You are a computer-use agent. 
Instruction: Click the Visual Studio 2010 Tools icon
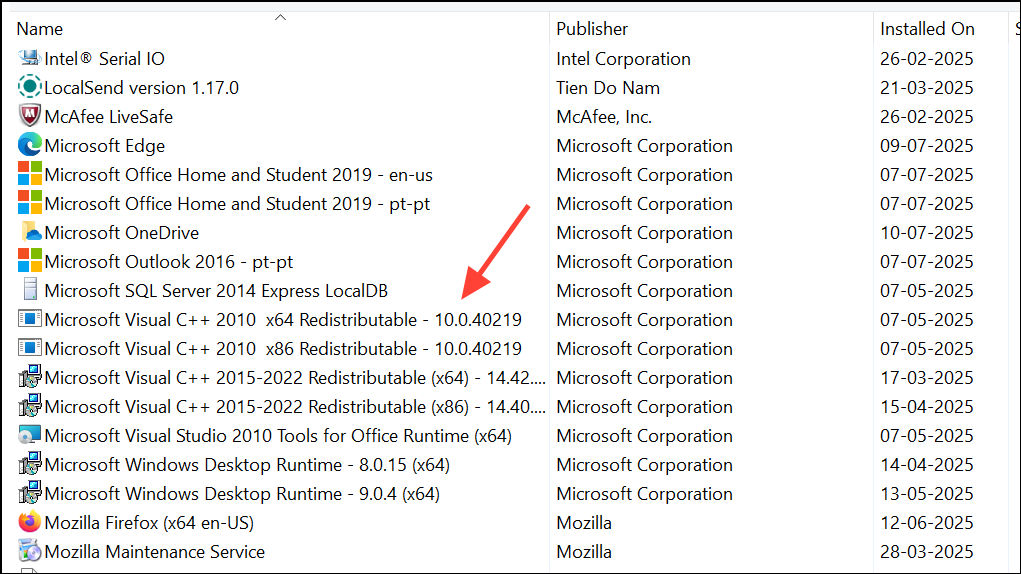[x=29, y=435]
